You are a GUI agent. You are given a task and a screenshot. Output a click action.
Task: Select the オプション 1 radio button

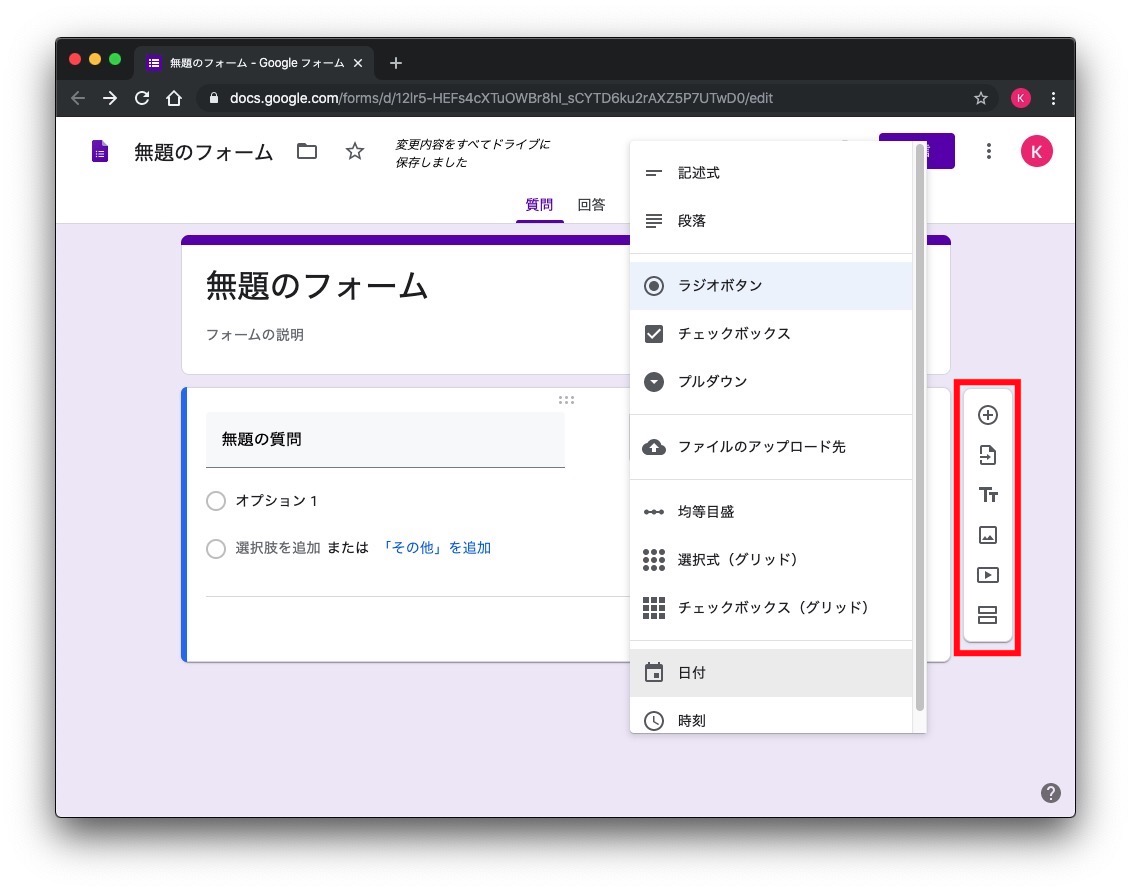click(x=216, y=501)
